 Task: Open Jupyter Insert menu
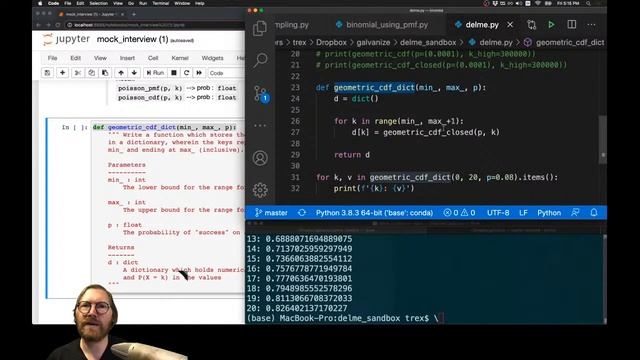click(127, 58)
